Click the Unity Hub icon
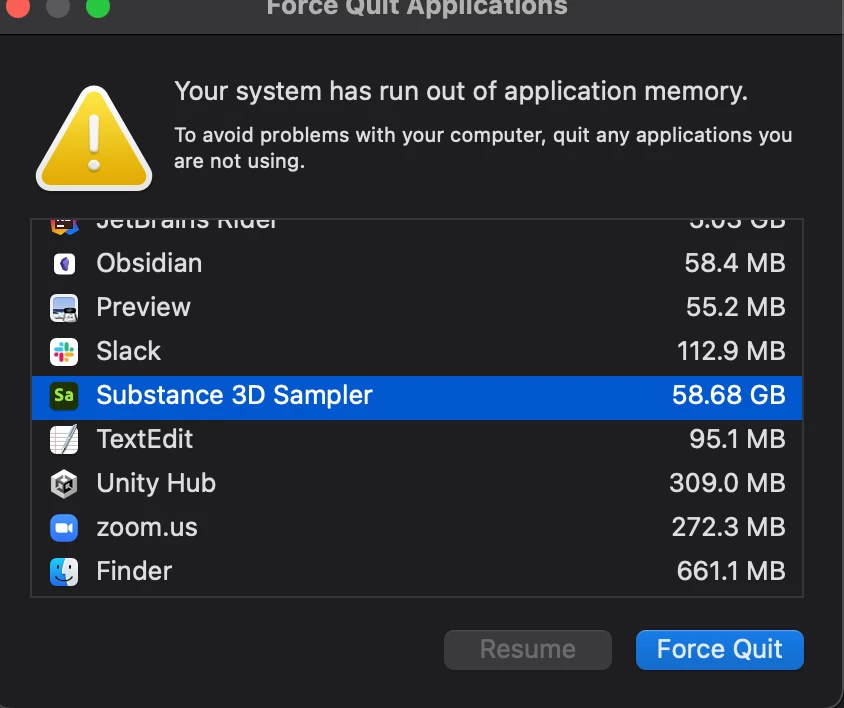The width and height of the screenshot is (844, 708). pos(64,484)
